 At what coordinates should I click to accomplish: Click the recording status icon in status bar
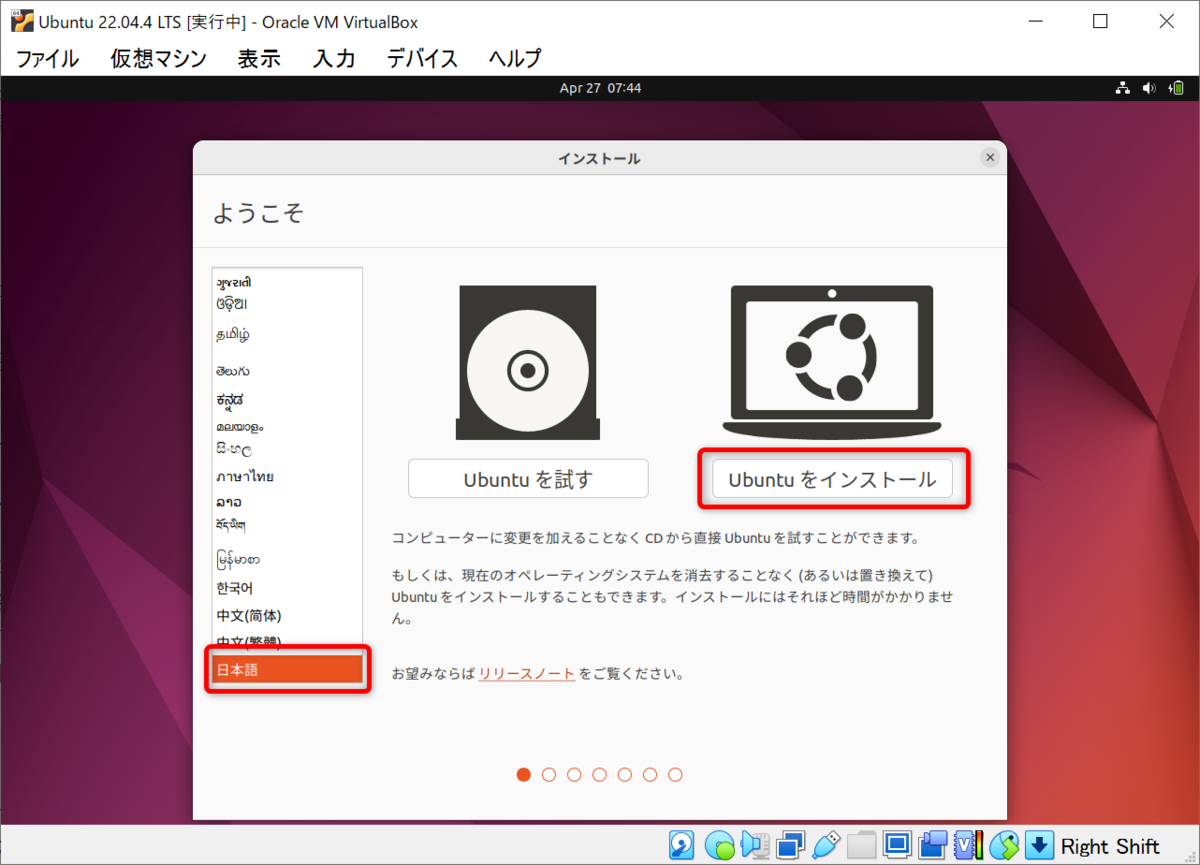coord(933,846)
